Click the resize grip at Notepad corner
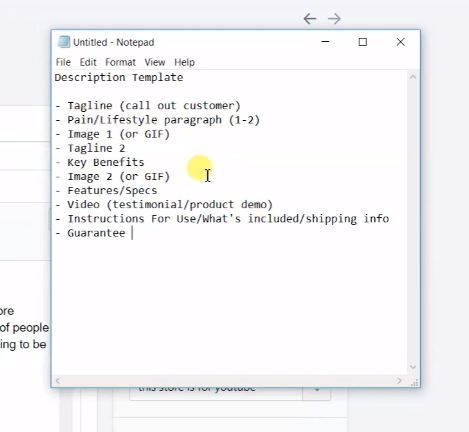This screenshot has width=469, height=432. (x=414, y=383)
